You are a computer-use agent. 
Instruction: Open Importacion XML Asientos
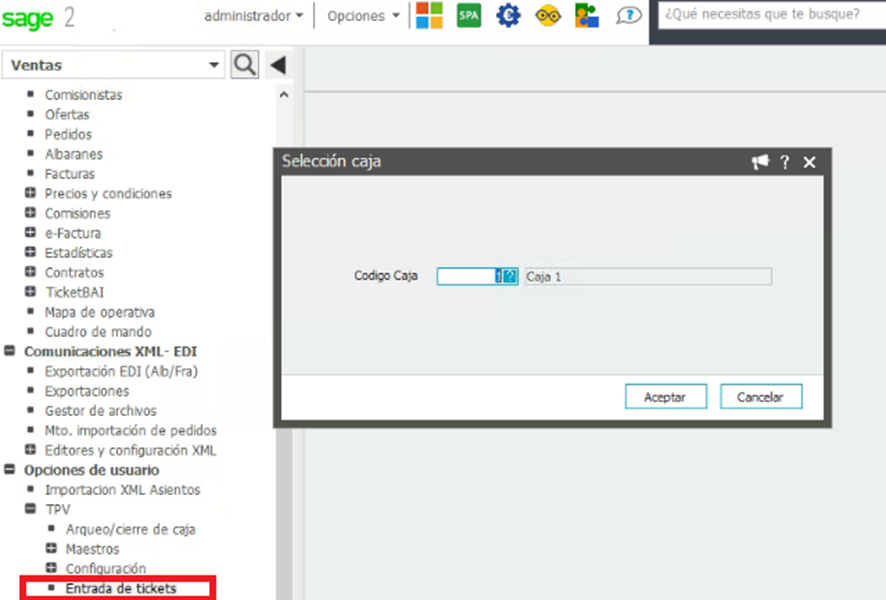point(123,490)
